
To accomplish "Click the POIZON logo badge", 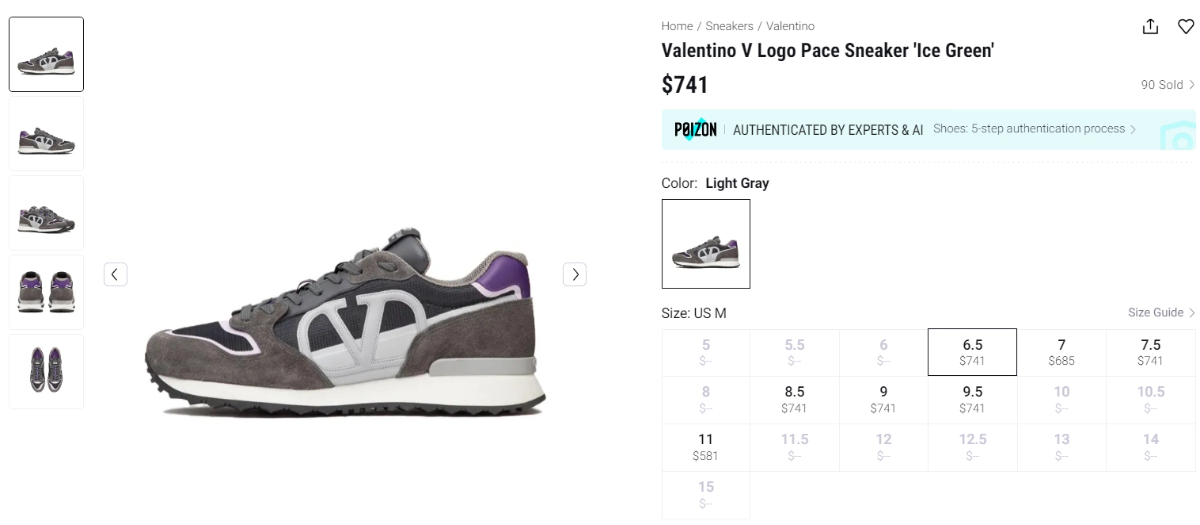I will coord(695,130).
